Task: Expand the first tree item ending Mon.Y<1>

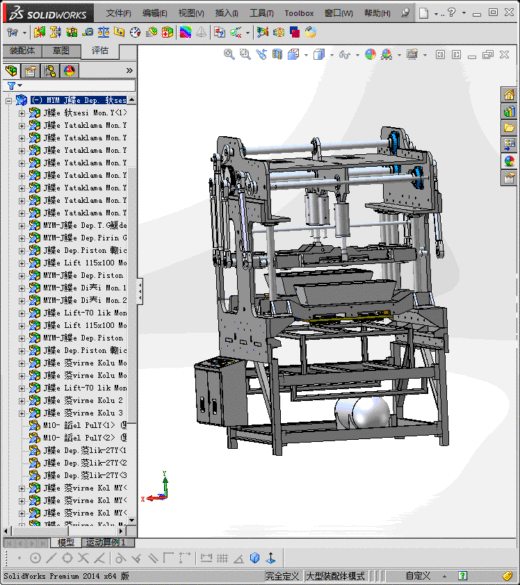Action: pyautogui.click(x=22, y=113)
